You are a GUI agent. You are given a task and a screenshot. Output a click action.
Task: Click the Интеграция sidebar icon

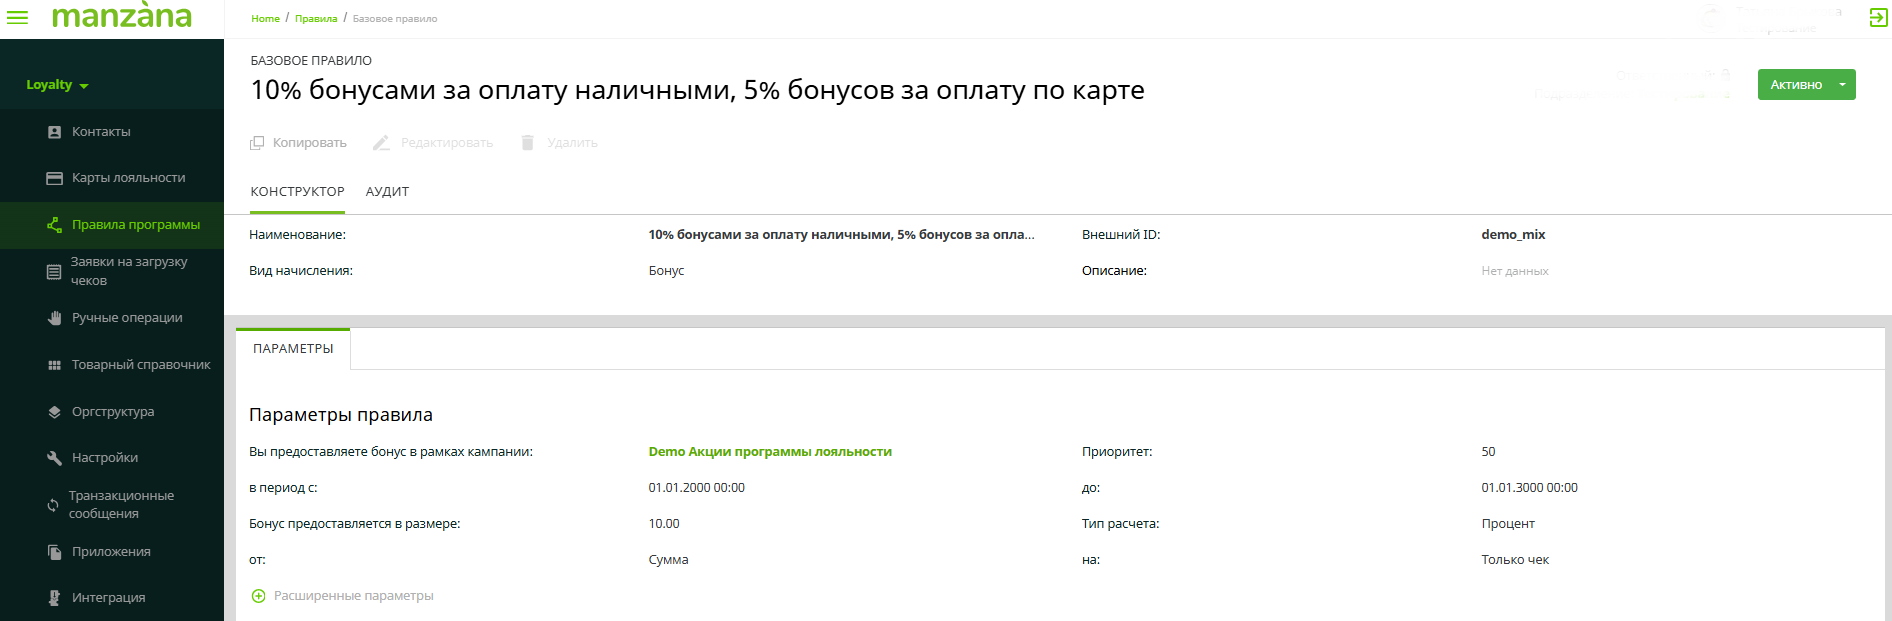tap(55, 598)
